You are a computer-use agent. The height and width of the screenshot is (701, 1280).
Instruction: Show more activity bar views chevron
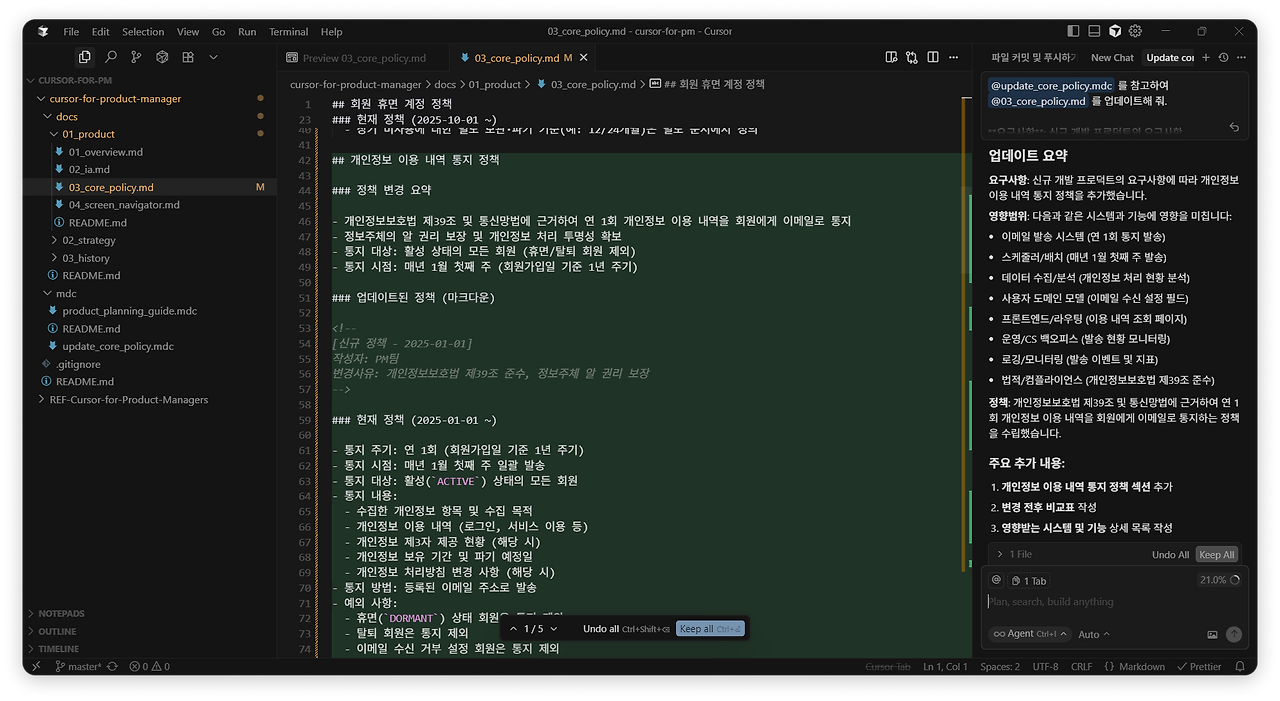point(213,58)
